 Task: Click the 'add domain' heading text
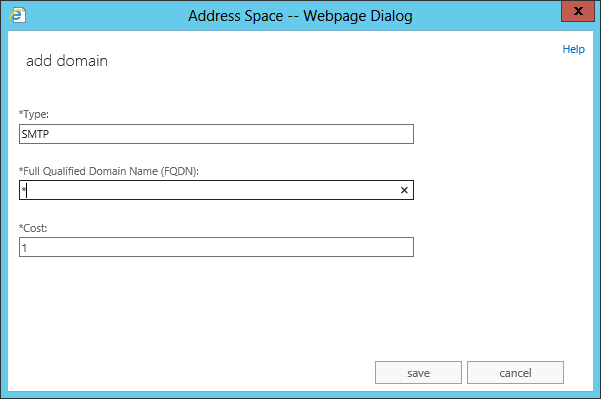[x=67, y=61]
